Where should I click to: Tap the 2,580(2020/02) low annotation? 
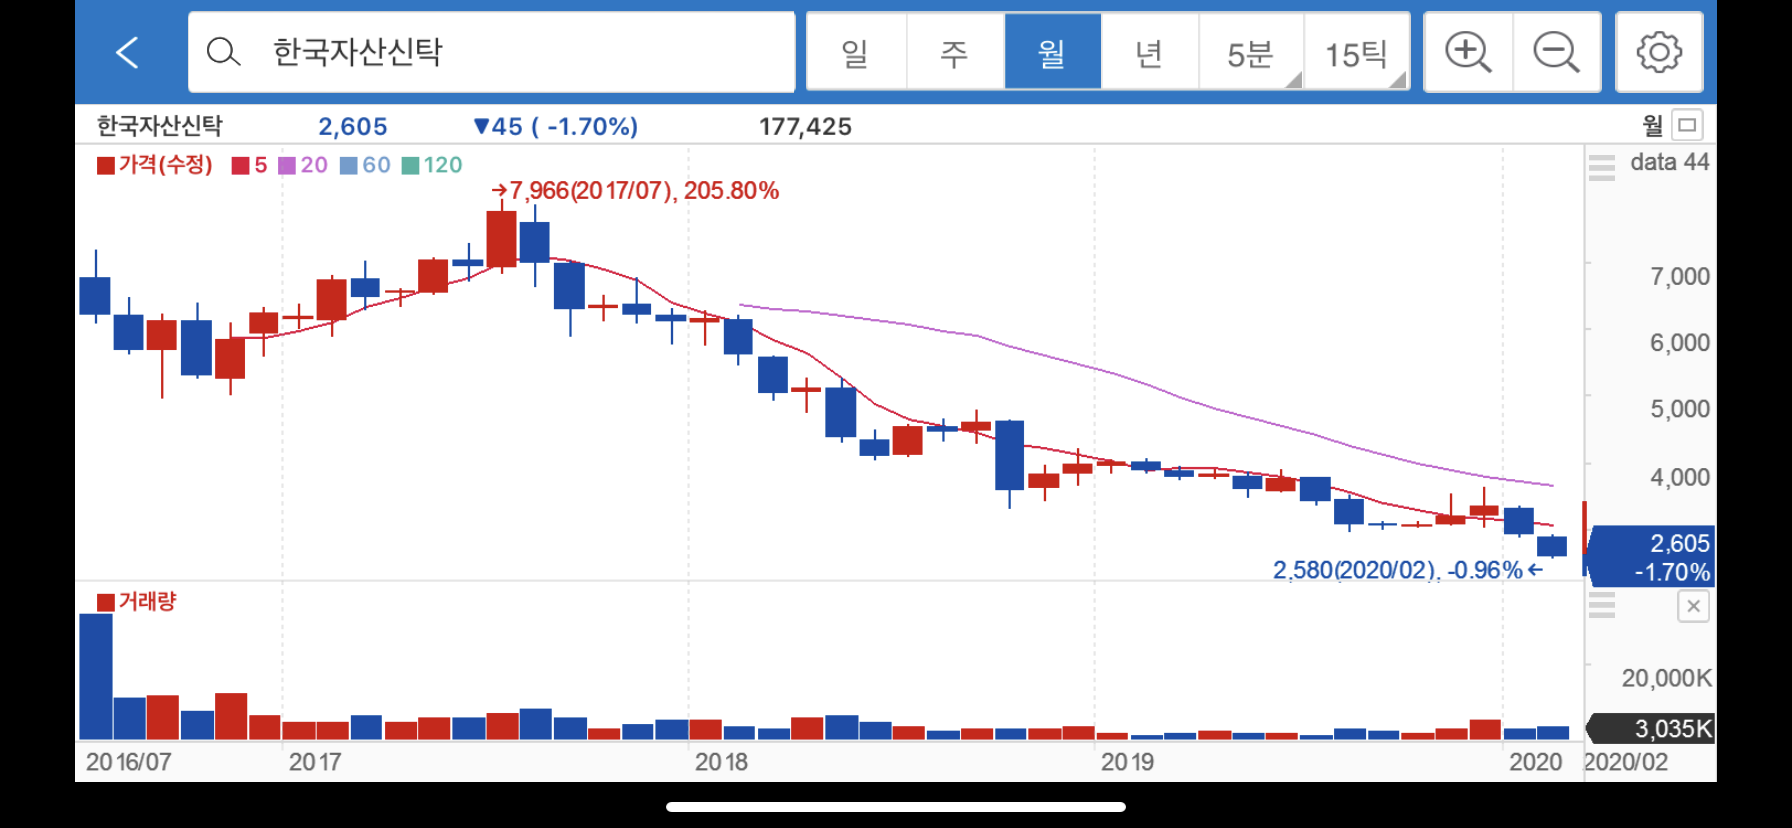click(1408, 570)
